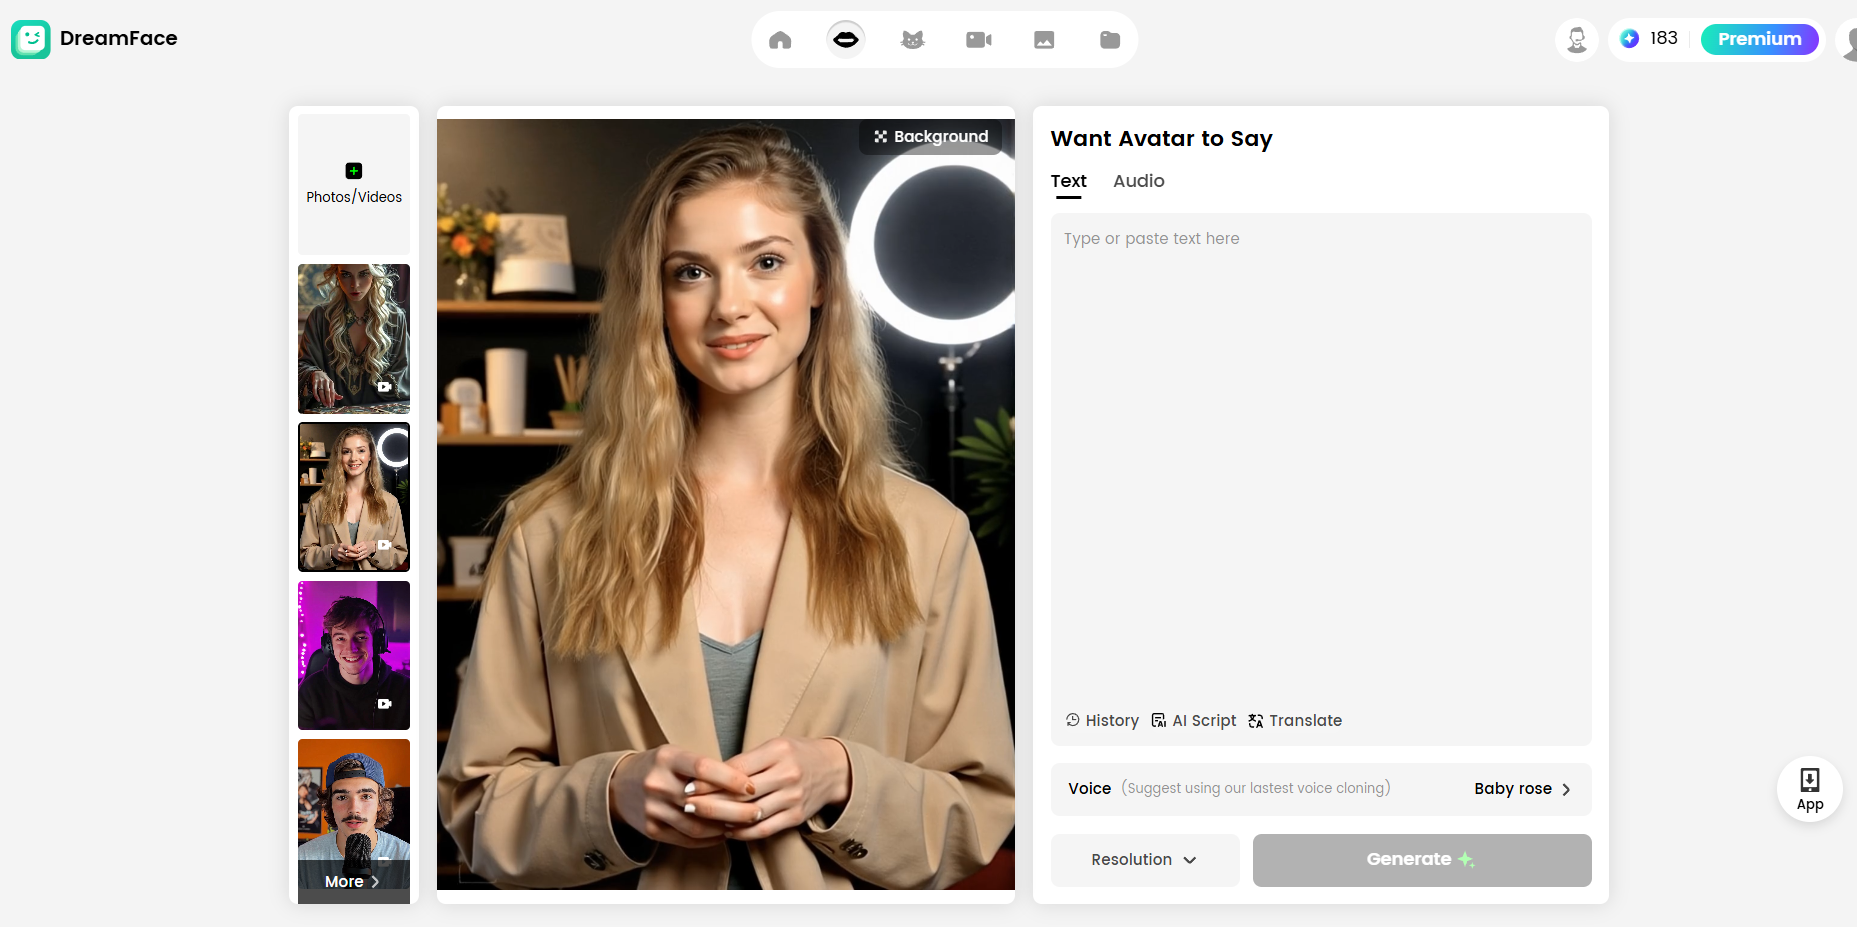The image size is (1857, 927).
Task: Expand the Resolution dropdown
Action: click(1144, 859)
